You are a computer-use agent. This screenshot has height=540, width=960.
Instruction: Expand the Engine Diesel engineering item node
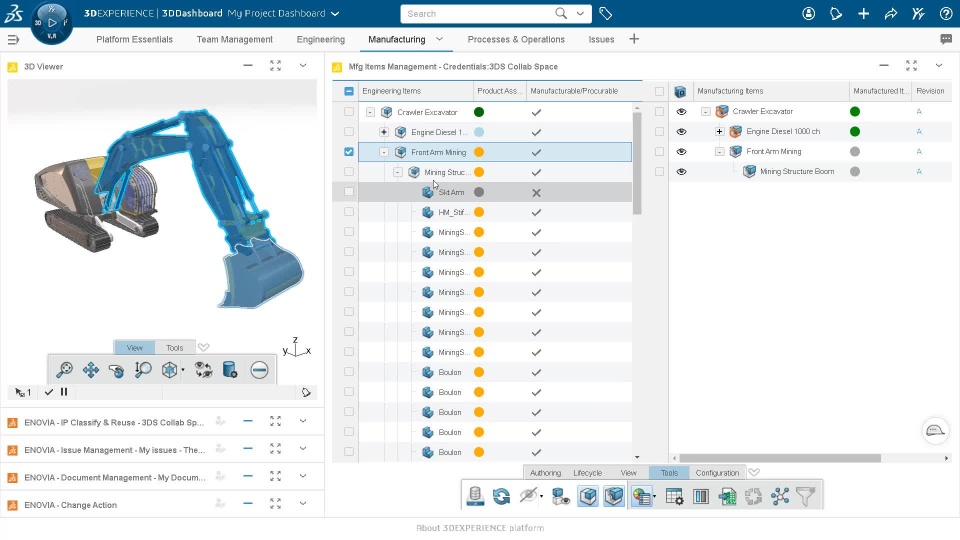(x=384, y=132)
